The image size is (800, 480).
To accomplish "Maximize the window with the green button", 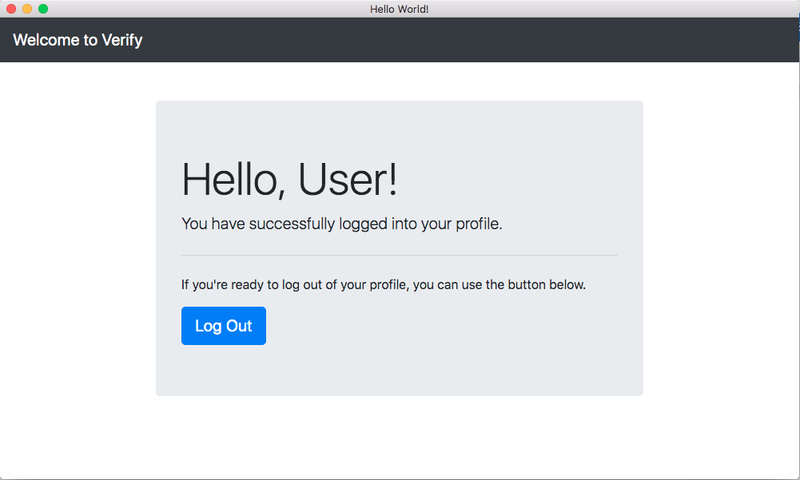I will coord(43,9).
